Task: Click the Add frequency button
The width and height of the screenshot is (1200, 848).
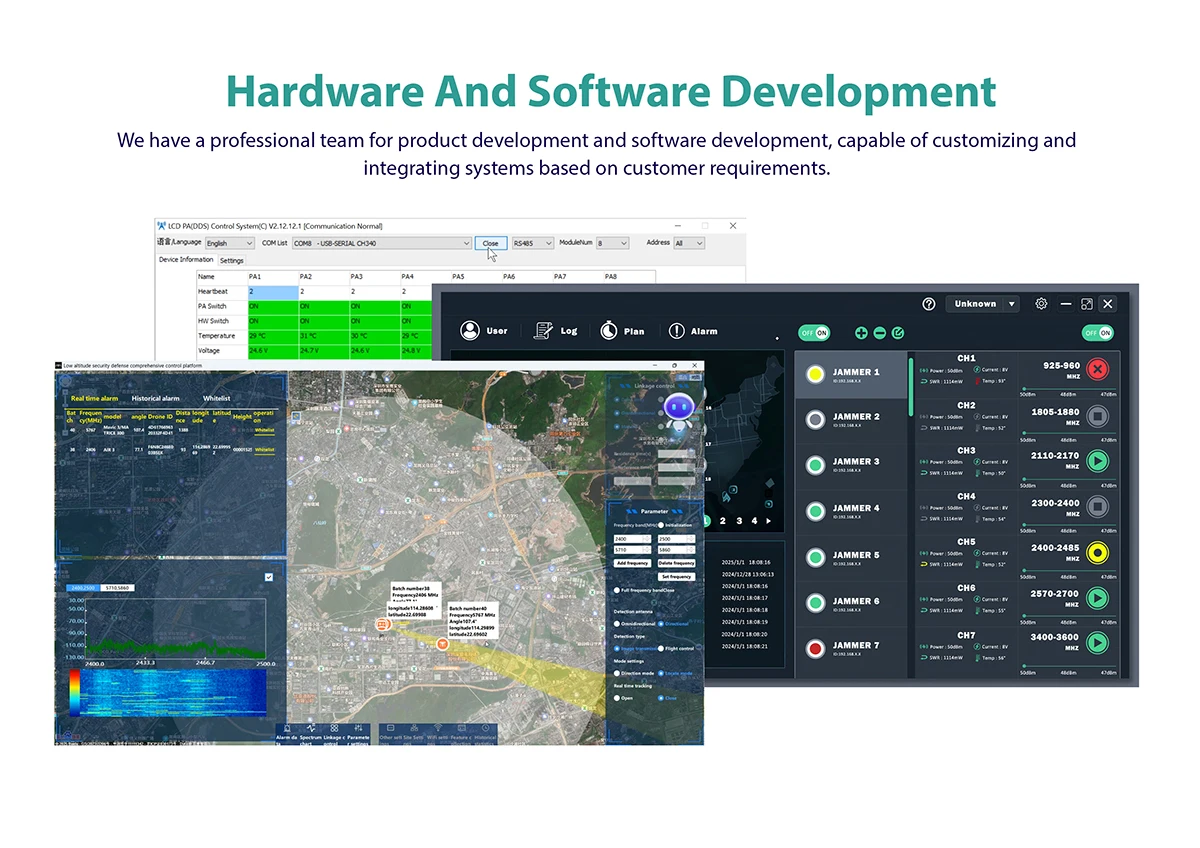Action: pos(631,563)
